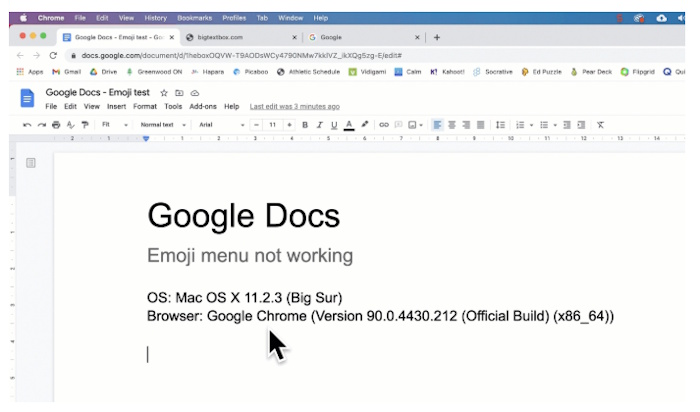This screenshot has height=412, width=700.
Task: Select the Paint format tool
Action: click(x=85, y=125)
